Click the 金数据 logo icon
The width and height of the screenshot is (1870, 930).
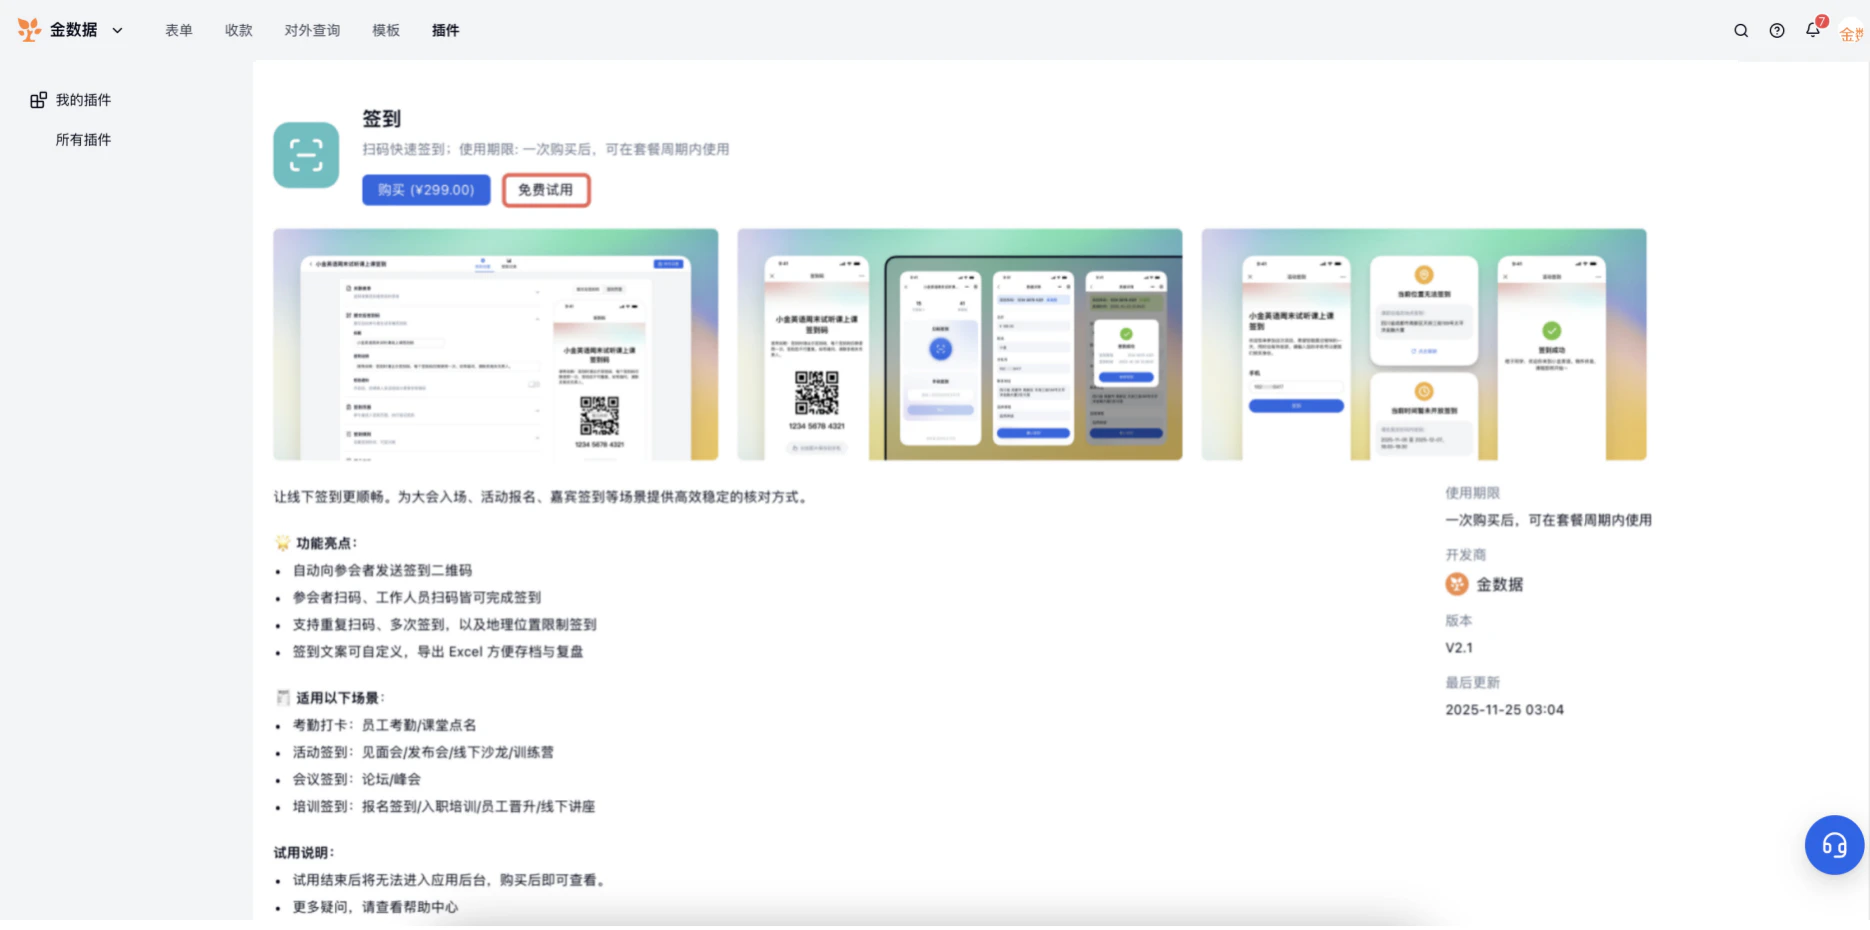pos(29,30)
